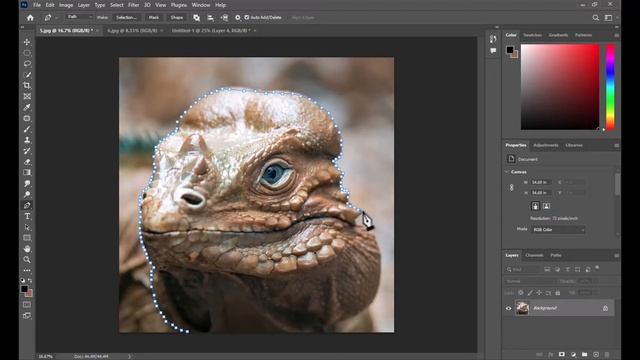The image size is (640, 360).
Task: Open the Path mode dropdown
Action: (79, 17)
